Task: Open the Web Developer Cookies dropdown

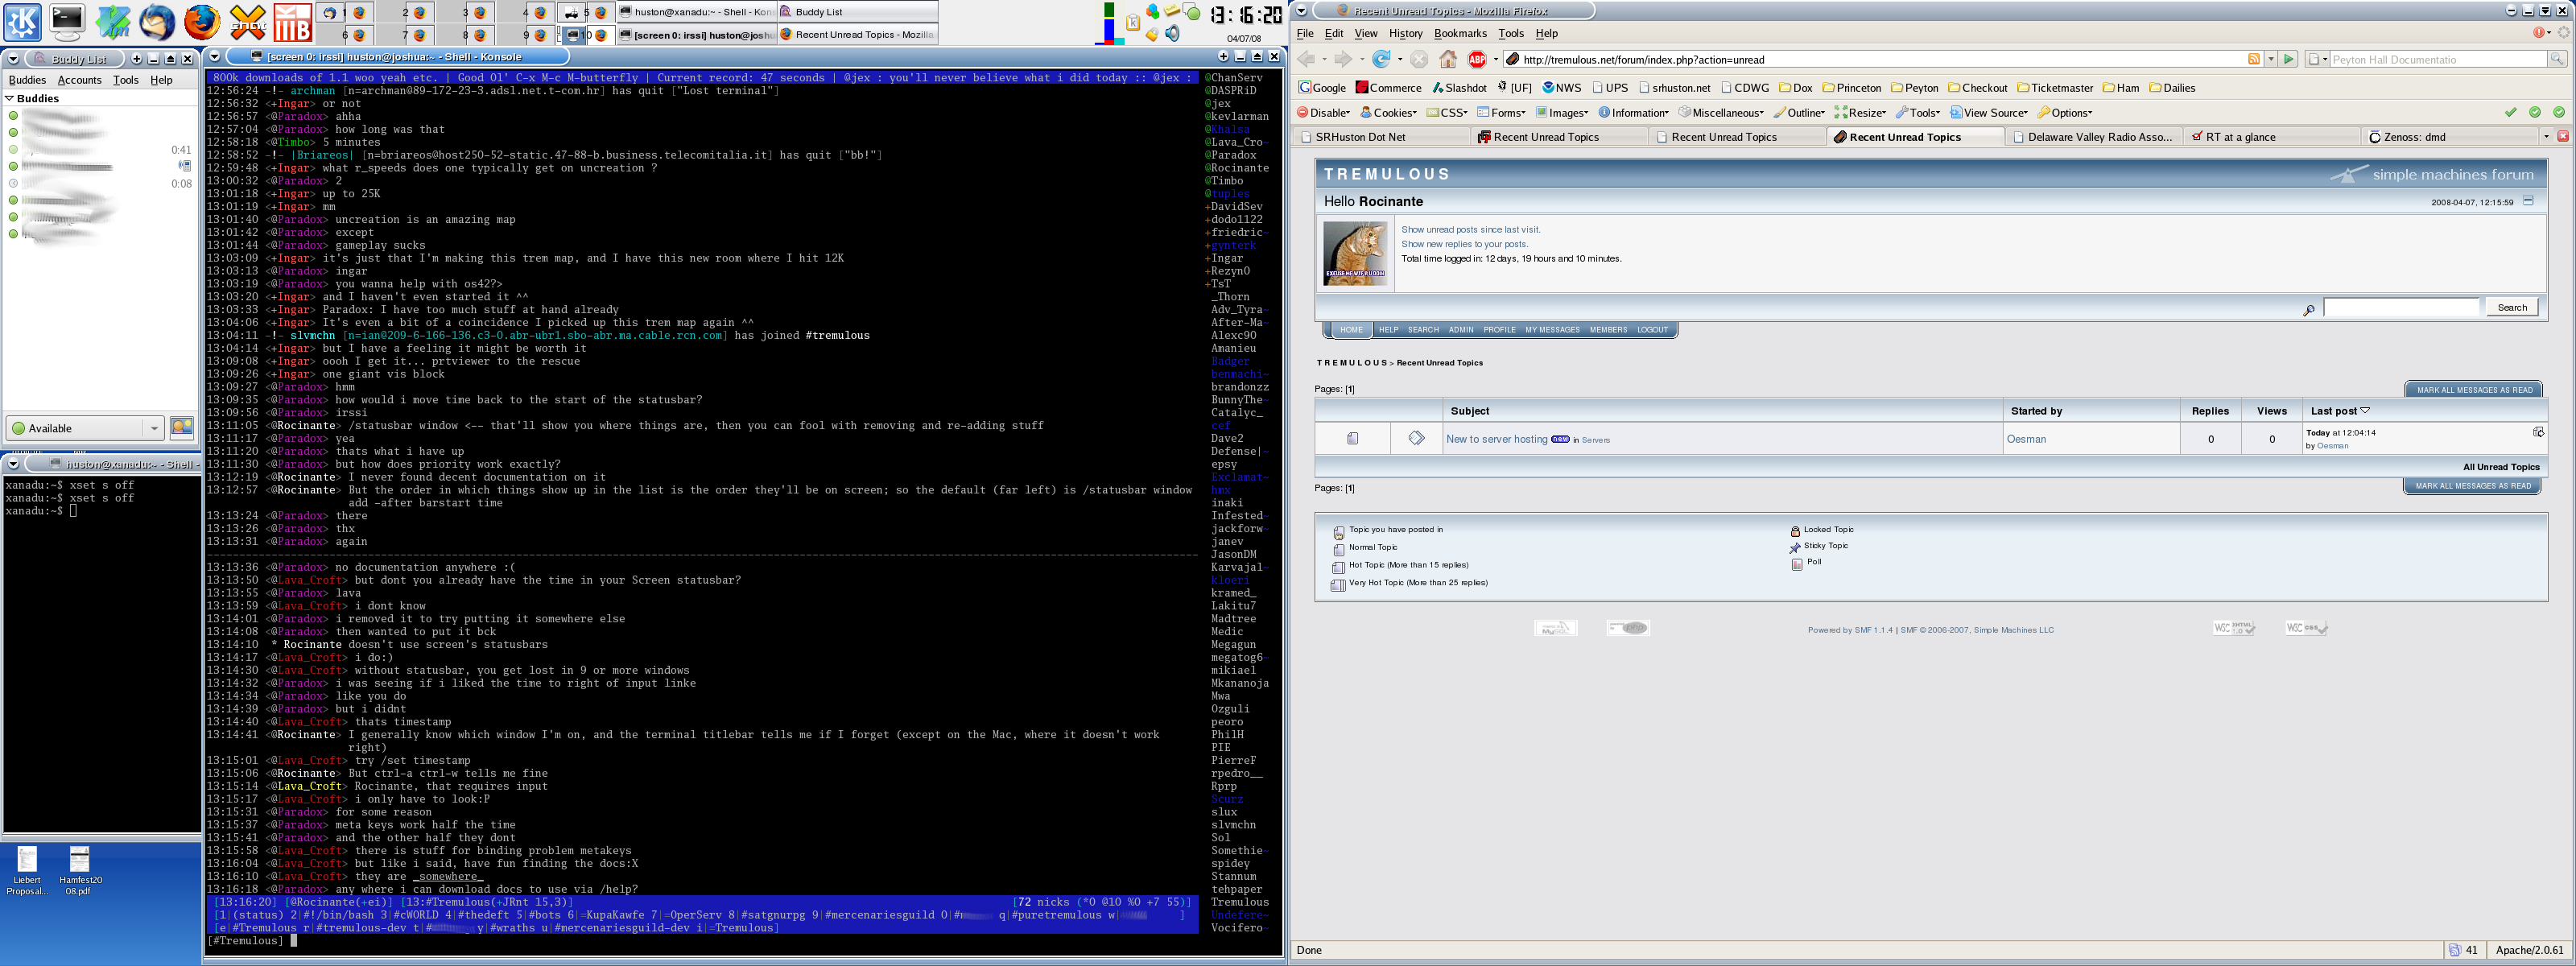Action: click(1389, 113)
